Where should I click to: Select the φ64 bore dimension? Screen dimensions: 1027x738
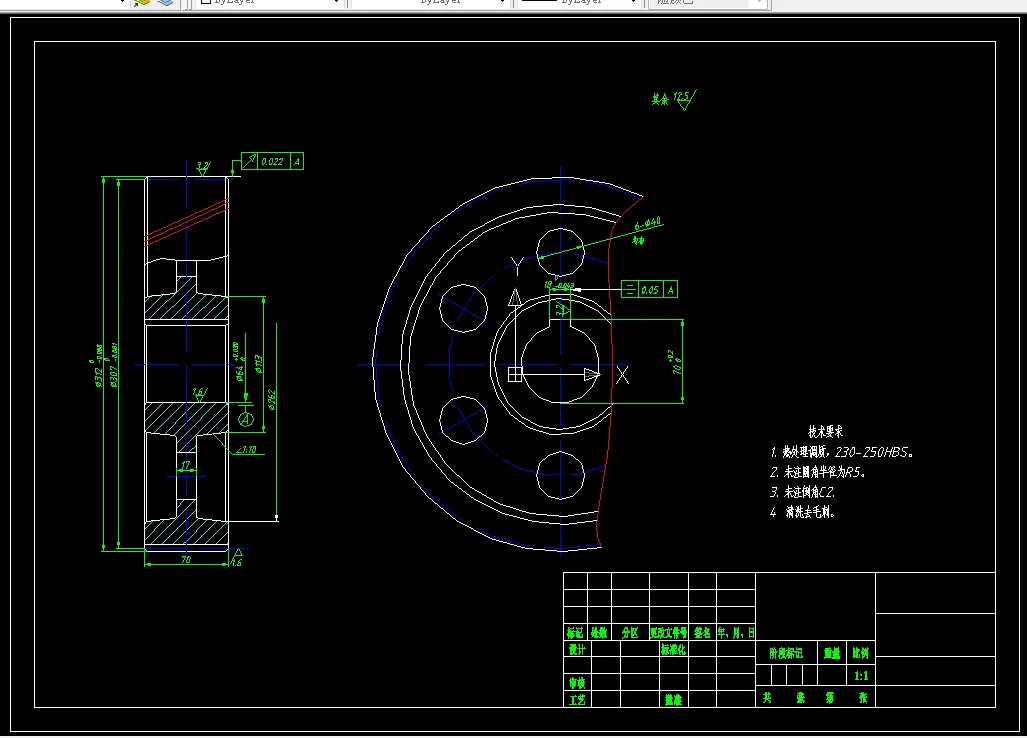pyautogui.click(x=238, y=363)
